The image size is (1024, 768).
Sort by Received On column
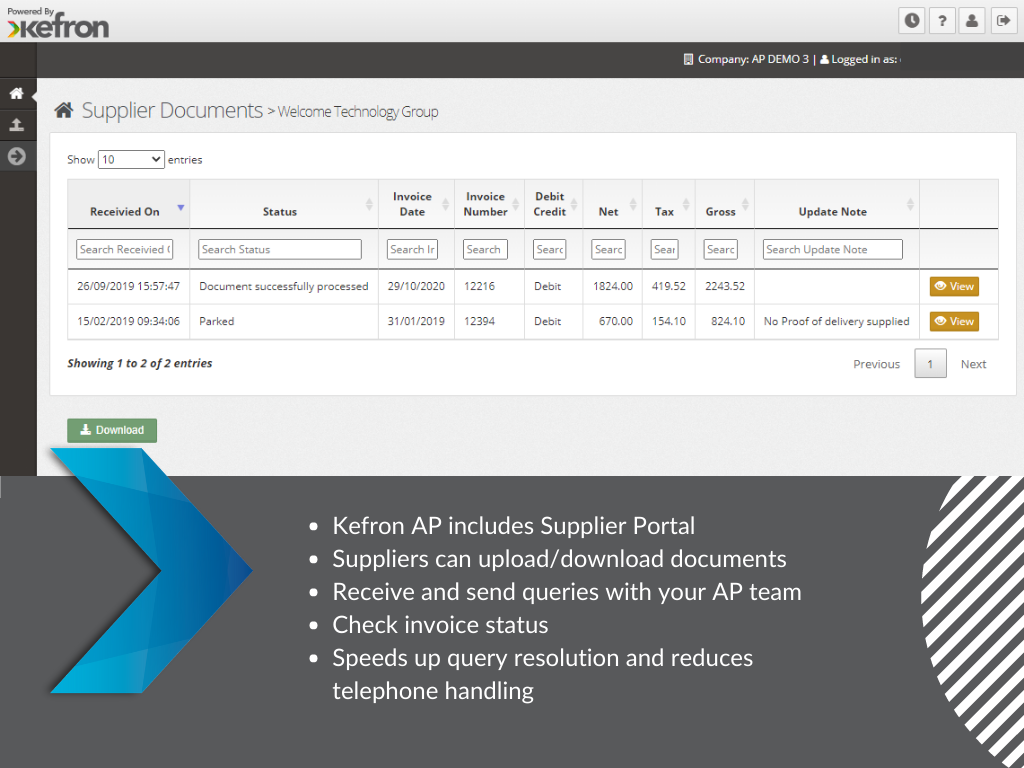128,204
